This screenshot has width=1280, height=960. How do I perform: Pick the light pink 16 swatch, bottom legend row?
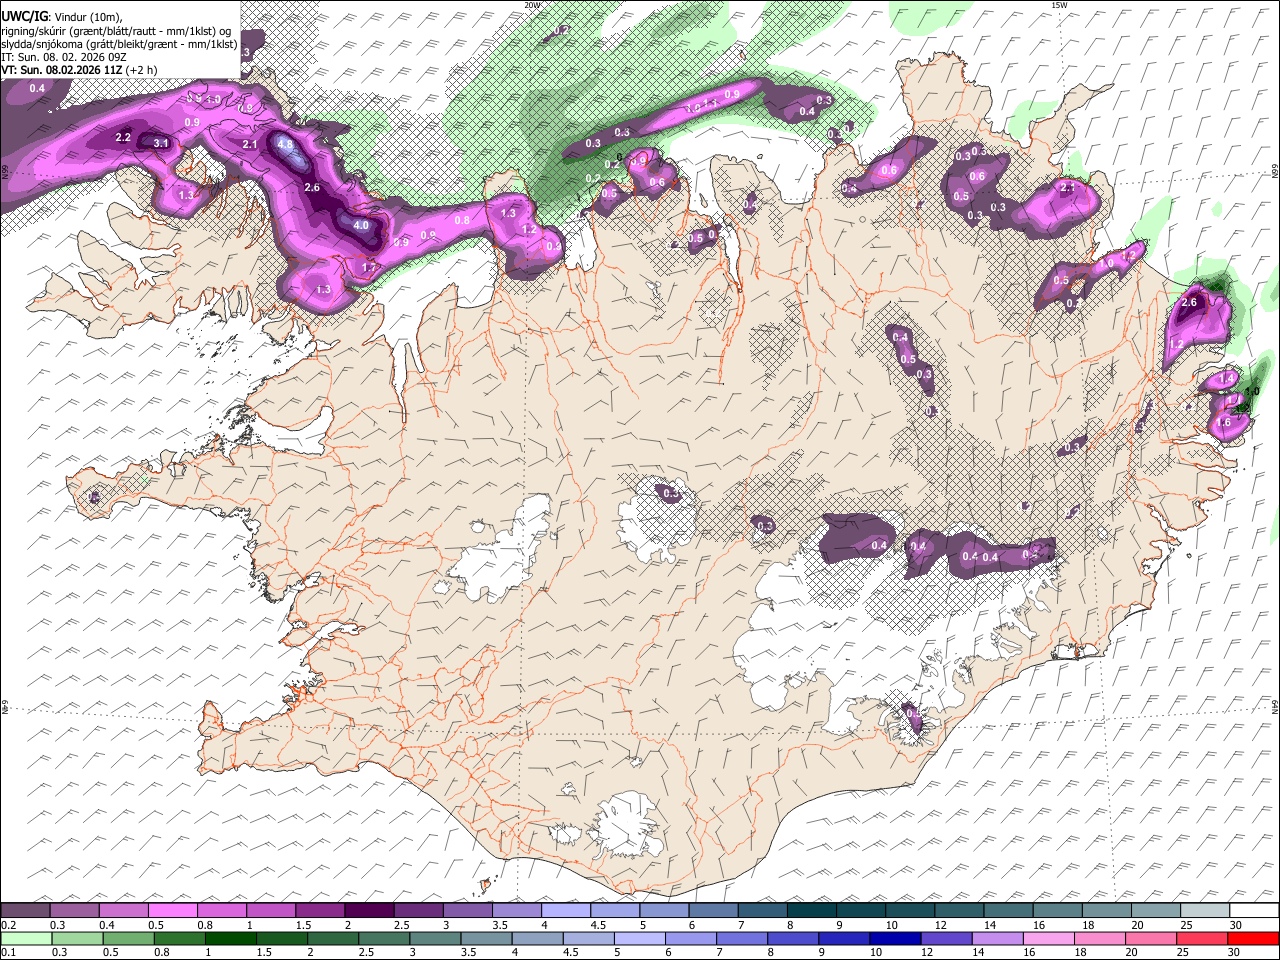pyautogui.click(x=1048, y=939)
